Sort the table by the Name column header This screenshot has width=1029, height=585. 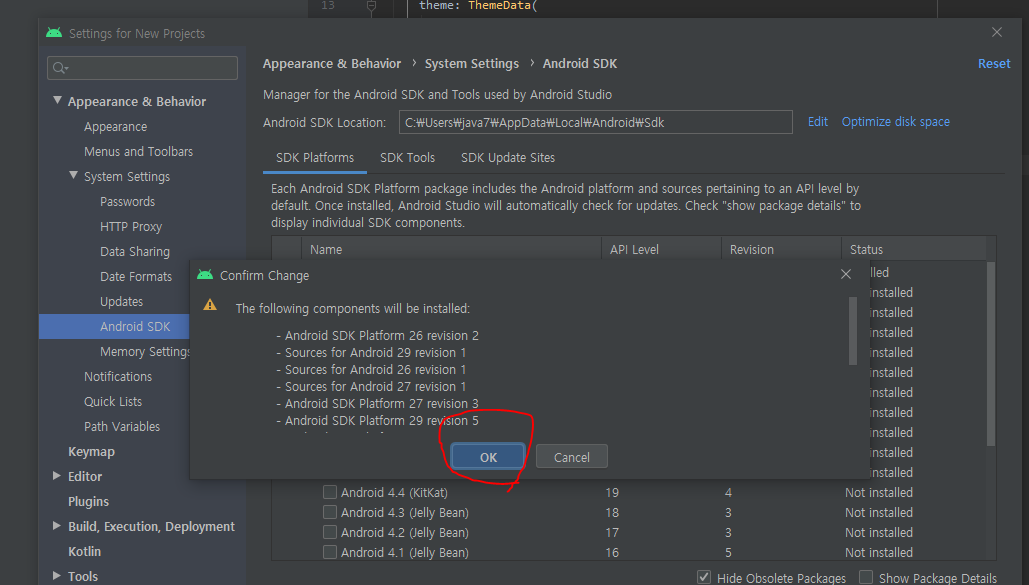(x=452, y=249)
